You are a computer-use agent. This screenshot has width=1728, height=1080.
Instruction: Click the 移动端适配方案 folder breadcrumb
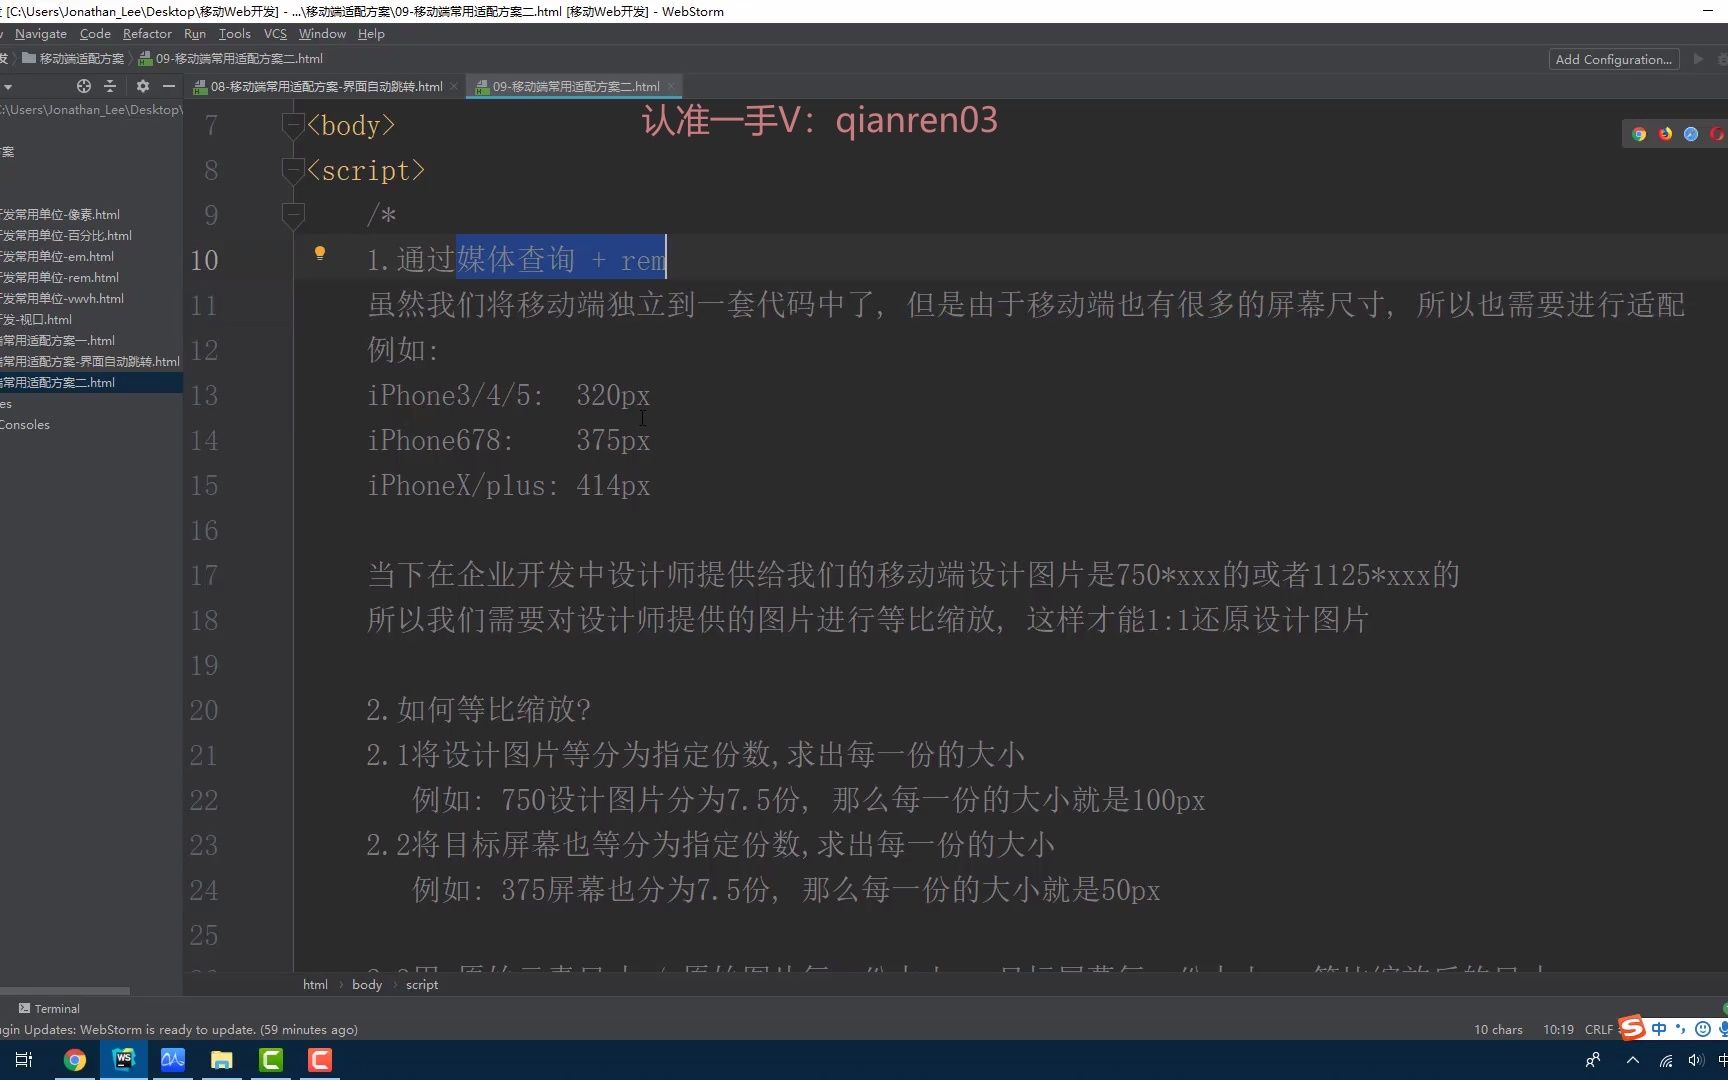[x=73, y=59]
